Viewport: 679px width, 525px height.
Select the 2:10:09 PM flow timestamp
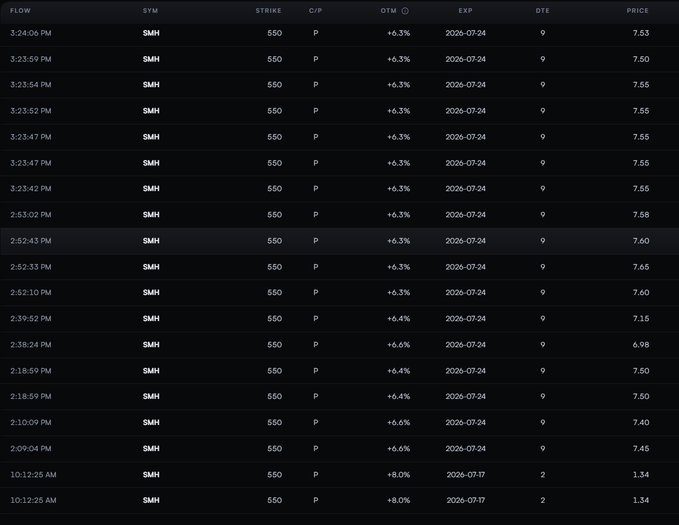[31, 422]
